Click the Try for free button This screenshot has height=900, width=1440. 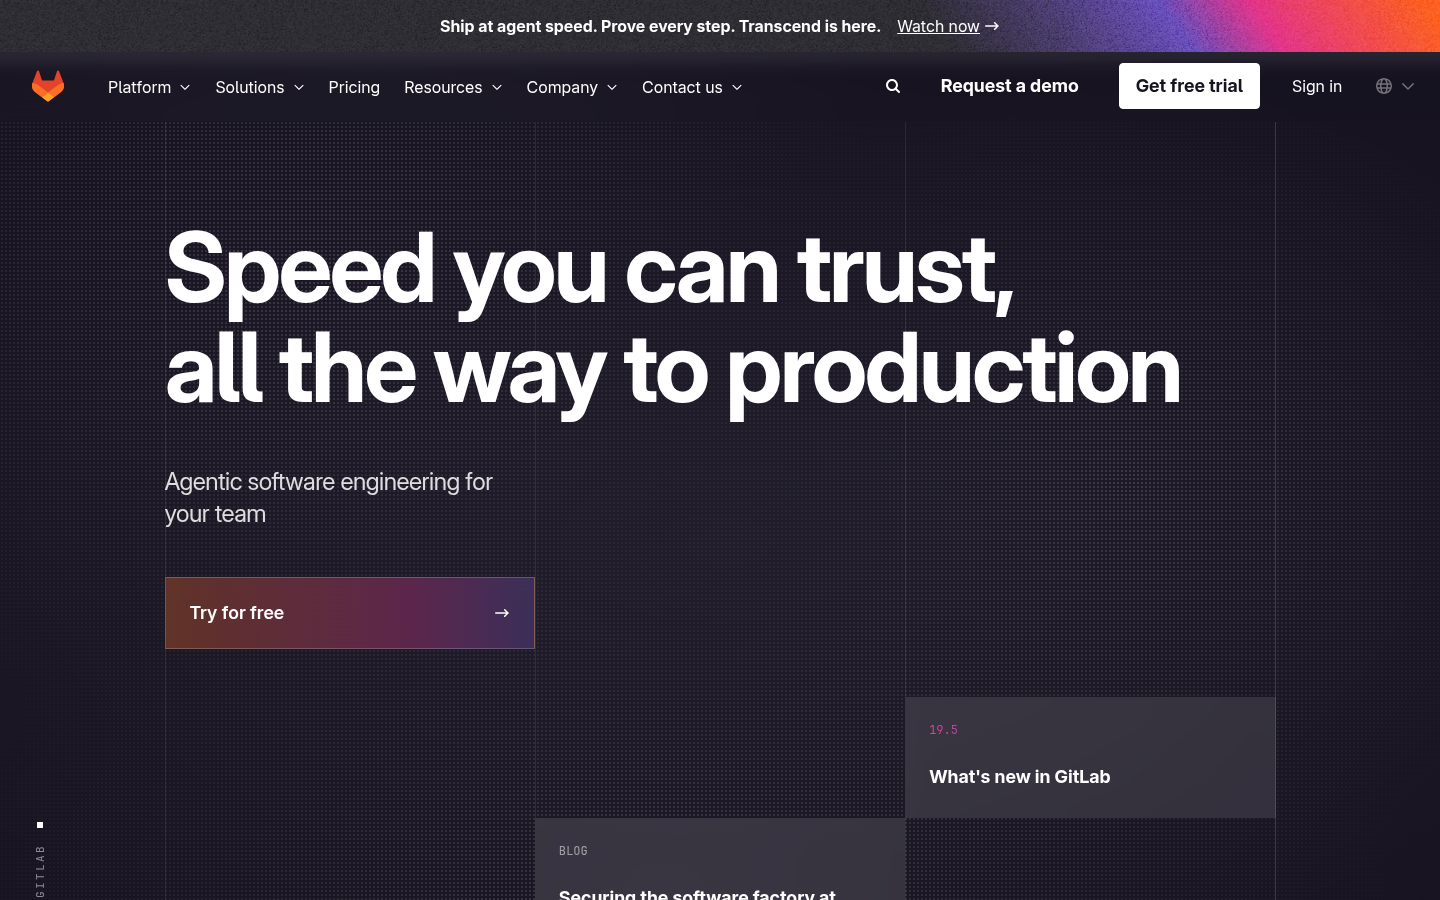[x=350, y=613]
